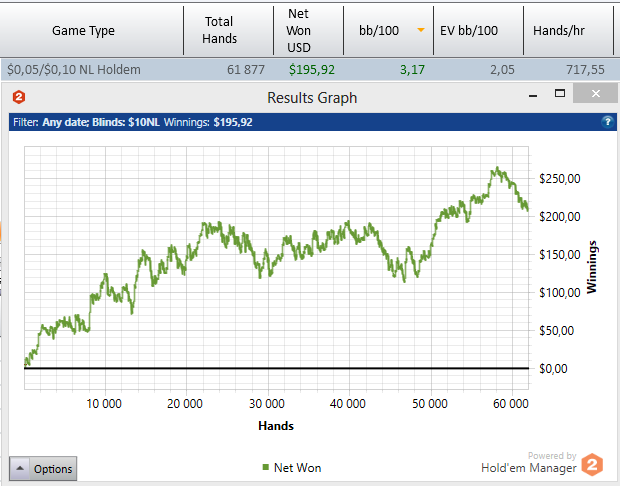
Task: Click the 20 000 hands axis label
Action: click(185, 403)
